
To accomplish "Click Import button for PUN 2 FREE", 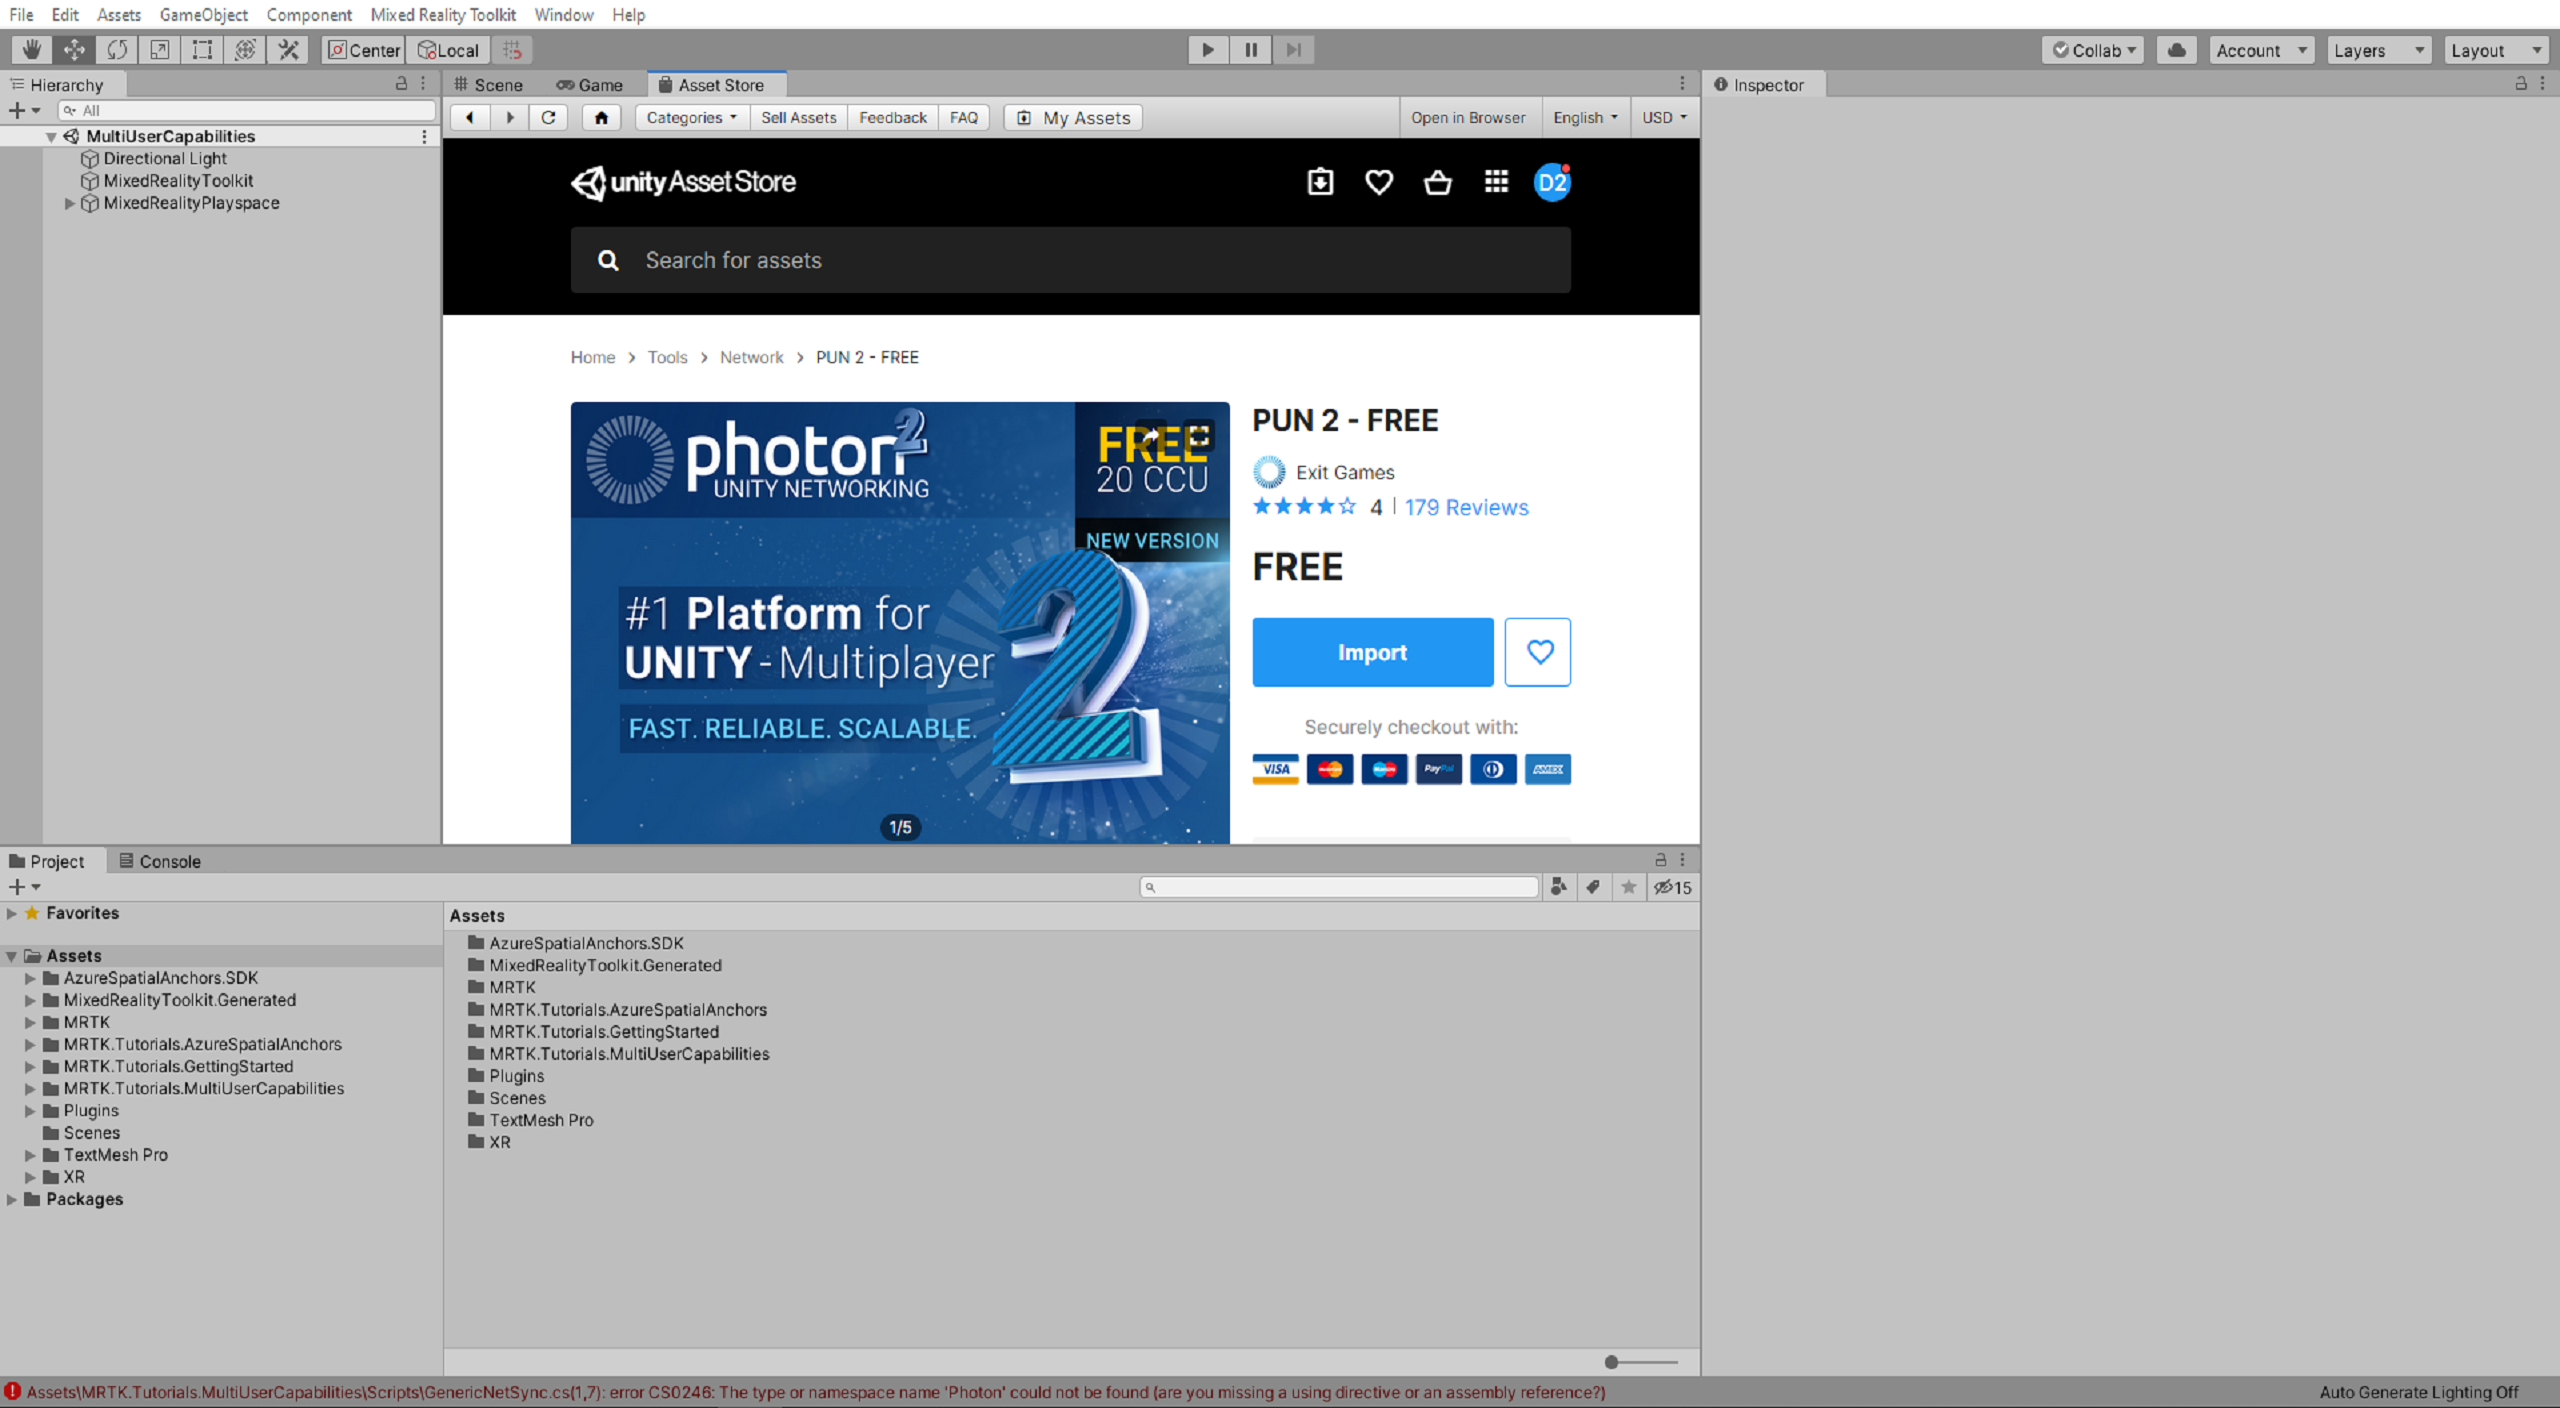I will pos(1369,650).
